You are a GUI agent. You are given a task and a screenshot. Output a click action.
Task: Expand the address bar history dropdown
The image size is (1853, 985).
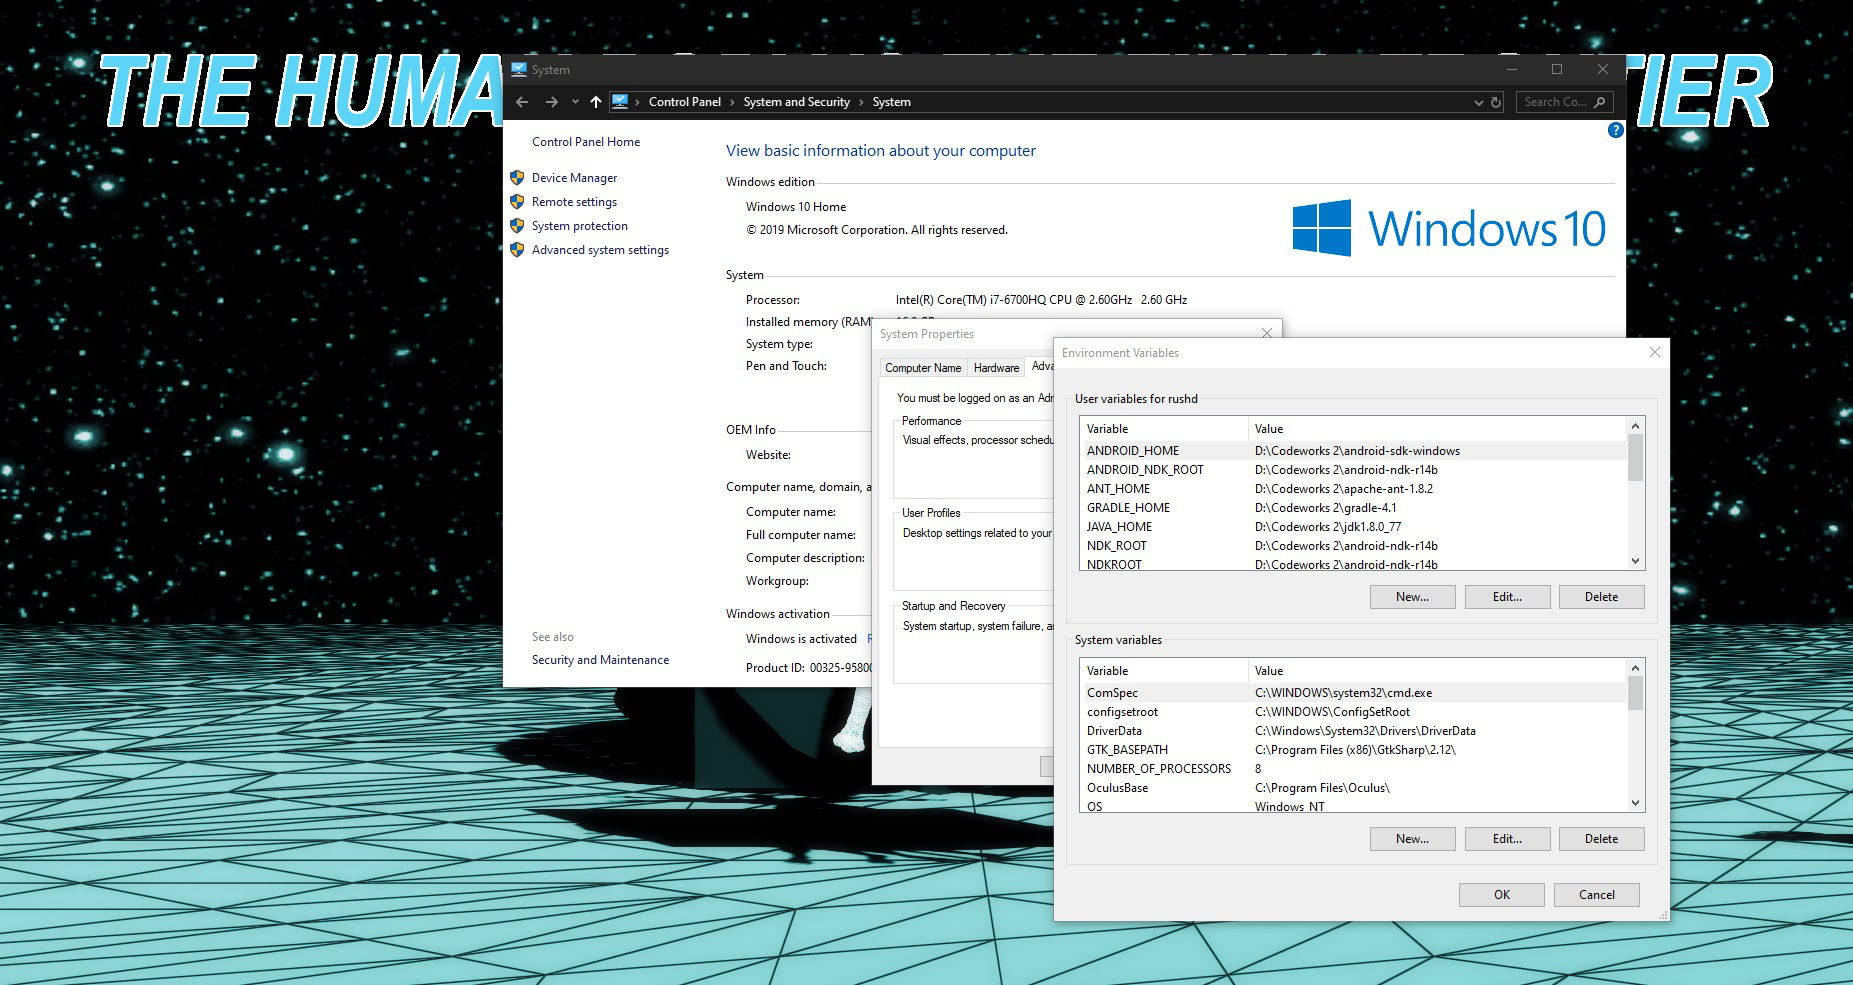coord(1478,102)
